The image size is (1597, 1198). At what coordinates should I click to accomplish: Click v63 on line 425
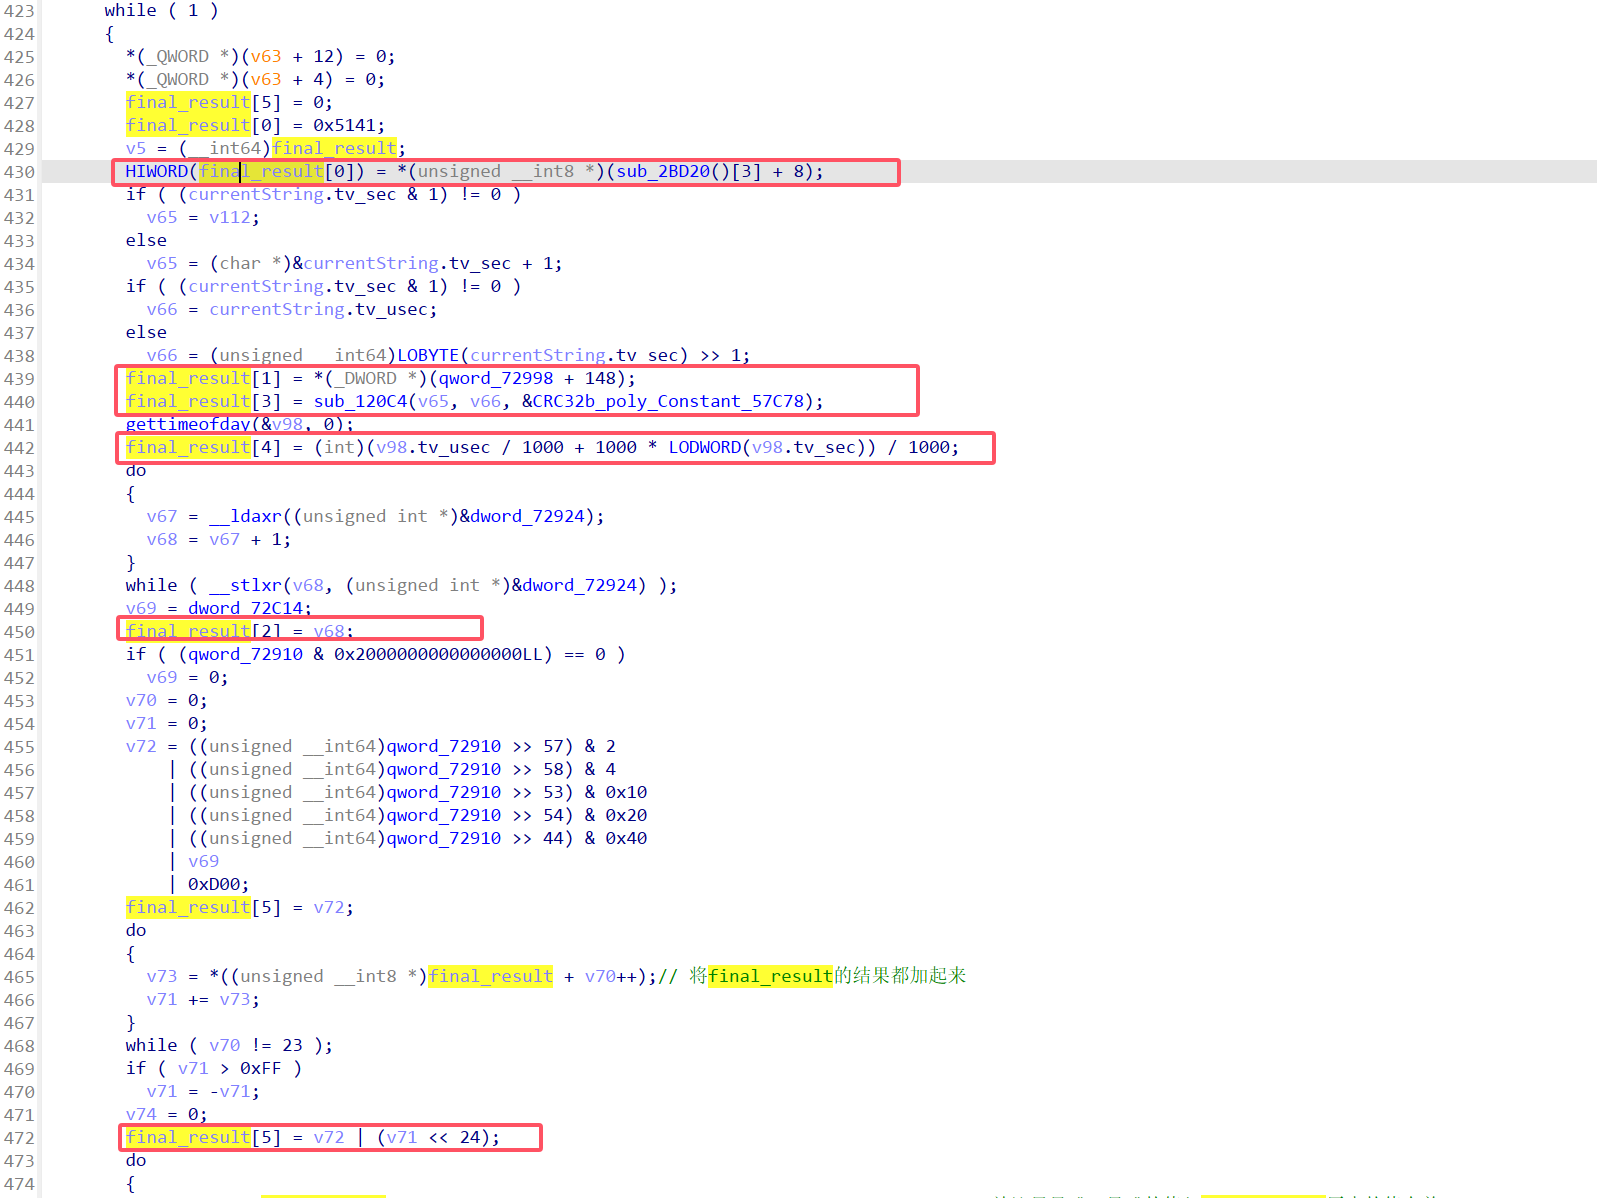266,57
